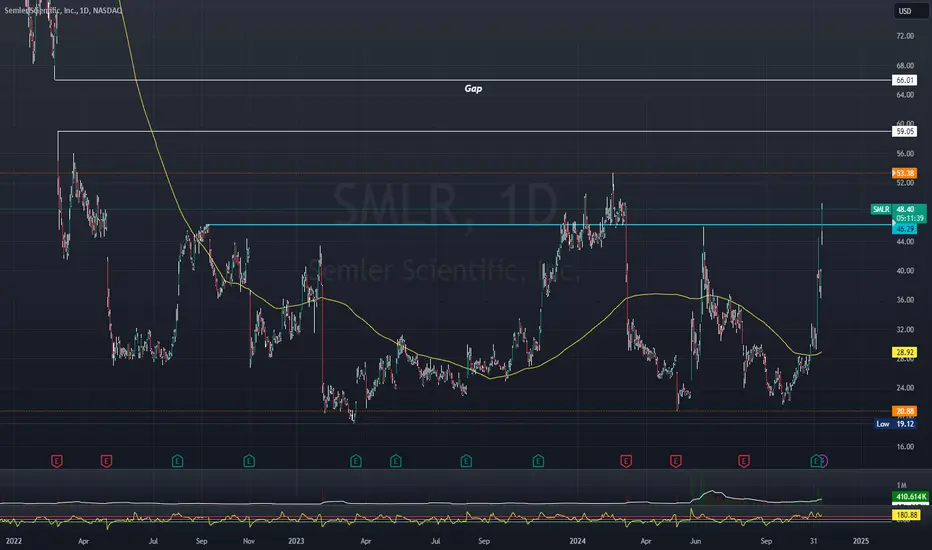The image size is (932, 550).
Task: Click the 40.00 price scale value
Action: click(x=905, y=271)
